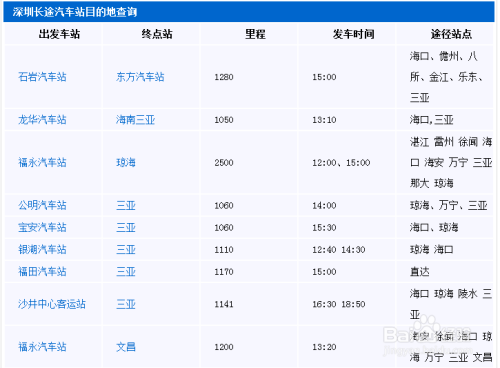The height and width of the screenshot is (368, 500).
Task: Select mileage 1060 in the 宝安汽车站 row
Action: click(224, 227)
